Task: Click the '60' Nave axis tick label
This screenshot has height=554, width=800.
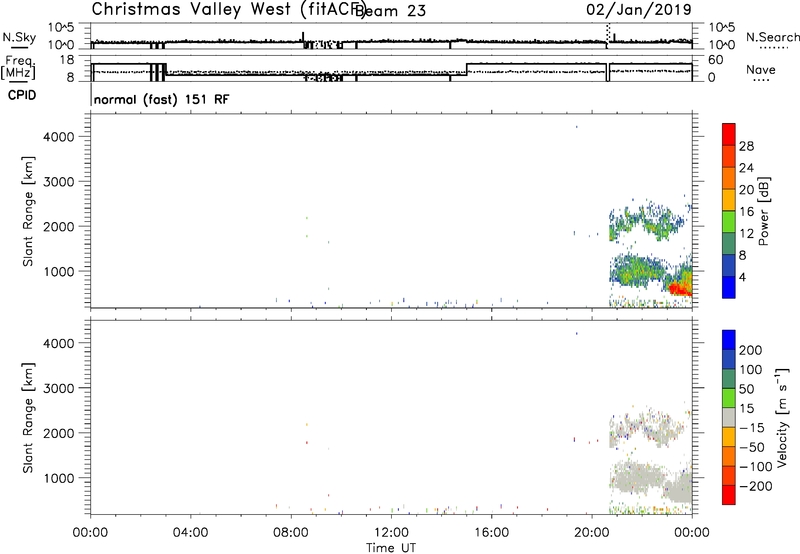Action: coord(716,60)
